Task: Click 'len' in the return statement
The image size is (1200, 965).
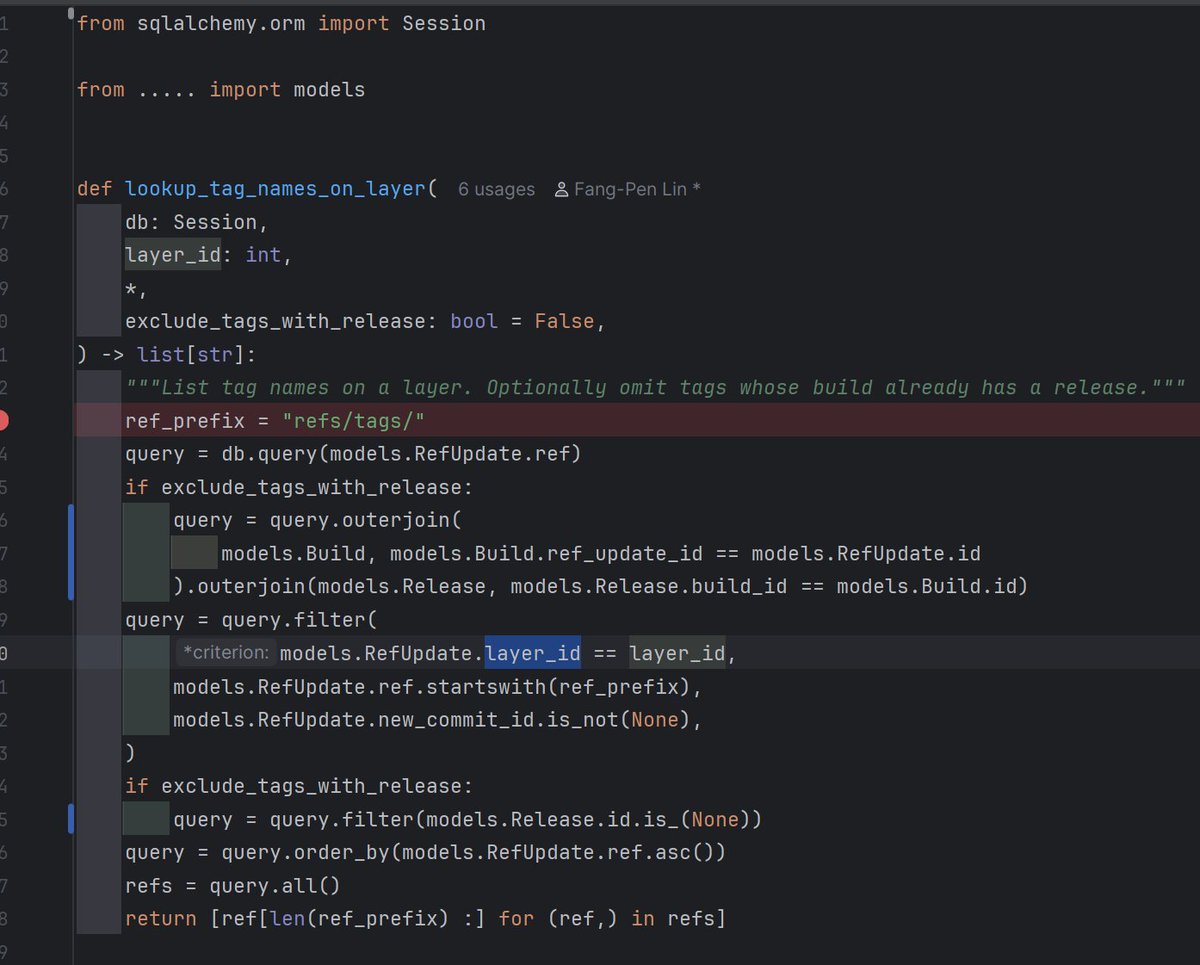Action: coord(287,918)
